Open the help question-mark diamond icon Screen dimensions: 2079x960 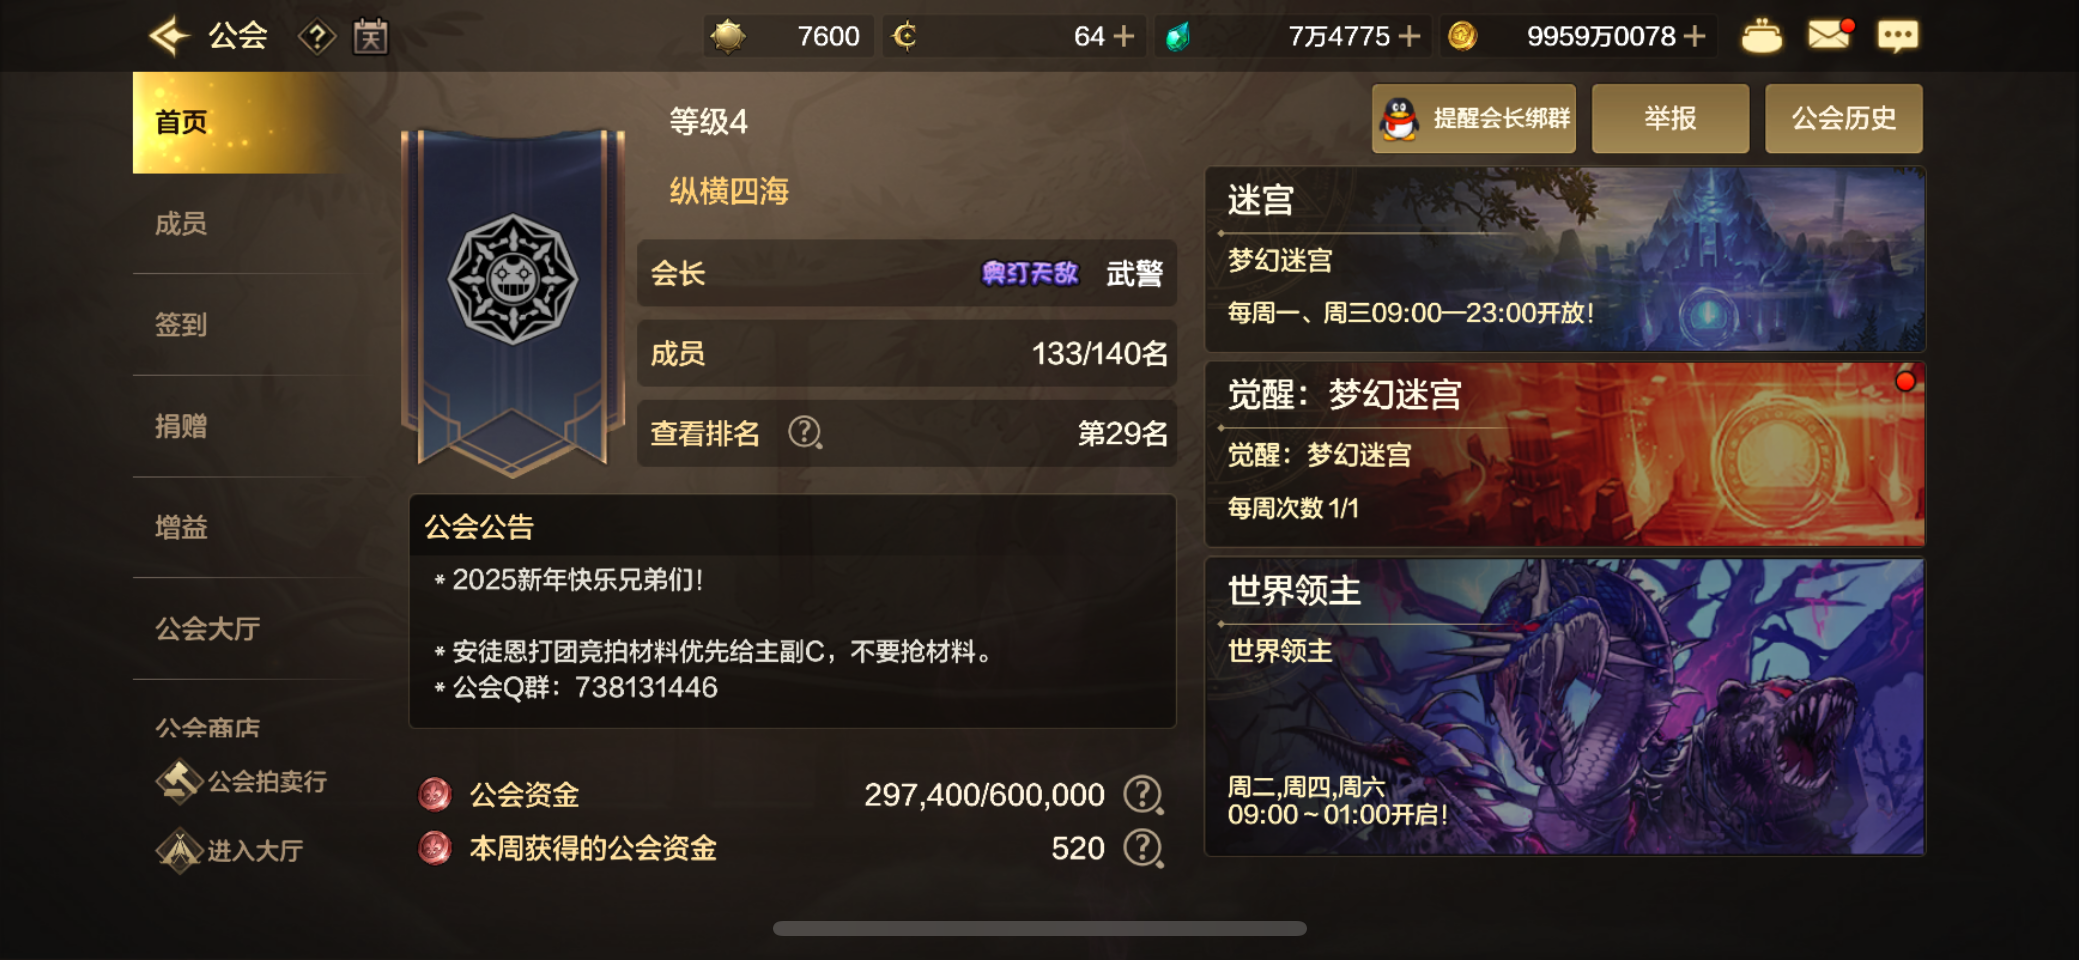[x=317, y=38]
